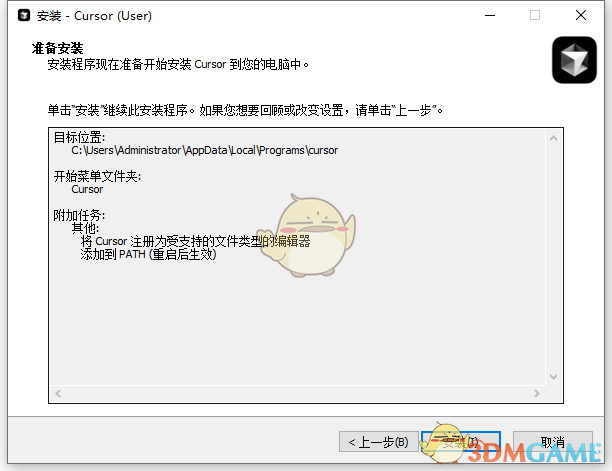
Task: Click the Cursor icon in title bar
Action: [24, 15]
